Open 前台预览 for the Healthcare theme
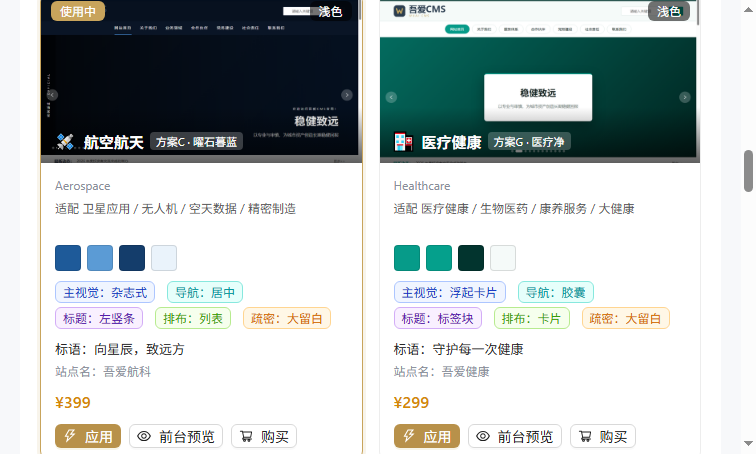The image size is (756, 454). click(x=515, y=436)
